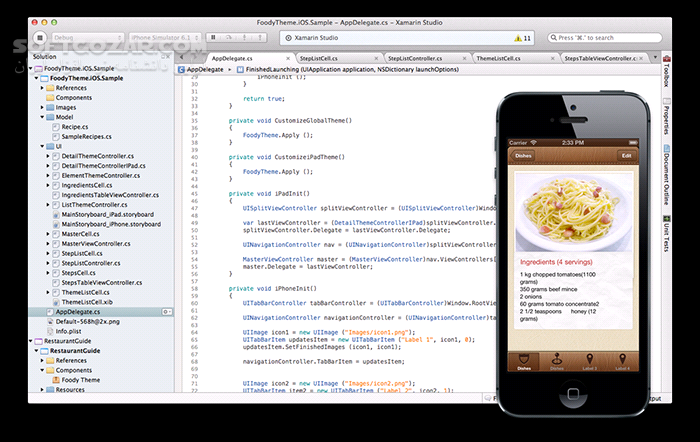Open the tab overflow dropdown arrow
This screenshot has height=442, width=700.
pos(655,58)
